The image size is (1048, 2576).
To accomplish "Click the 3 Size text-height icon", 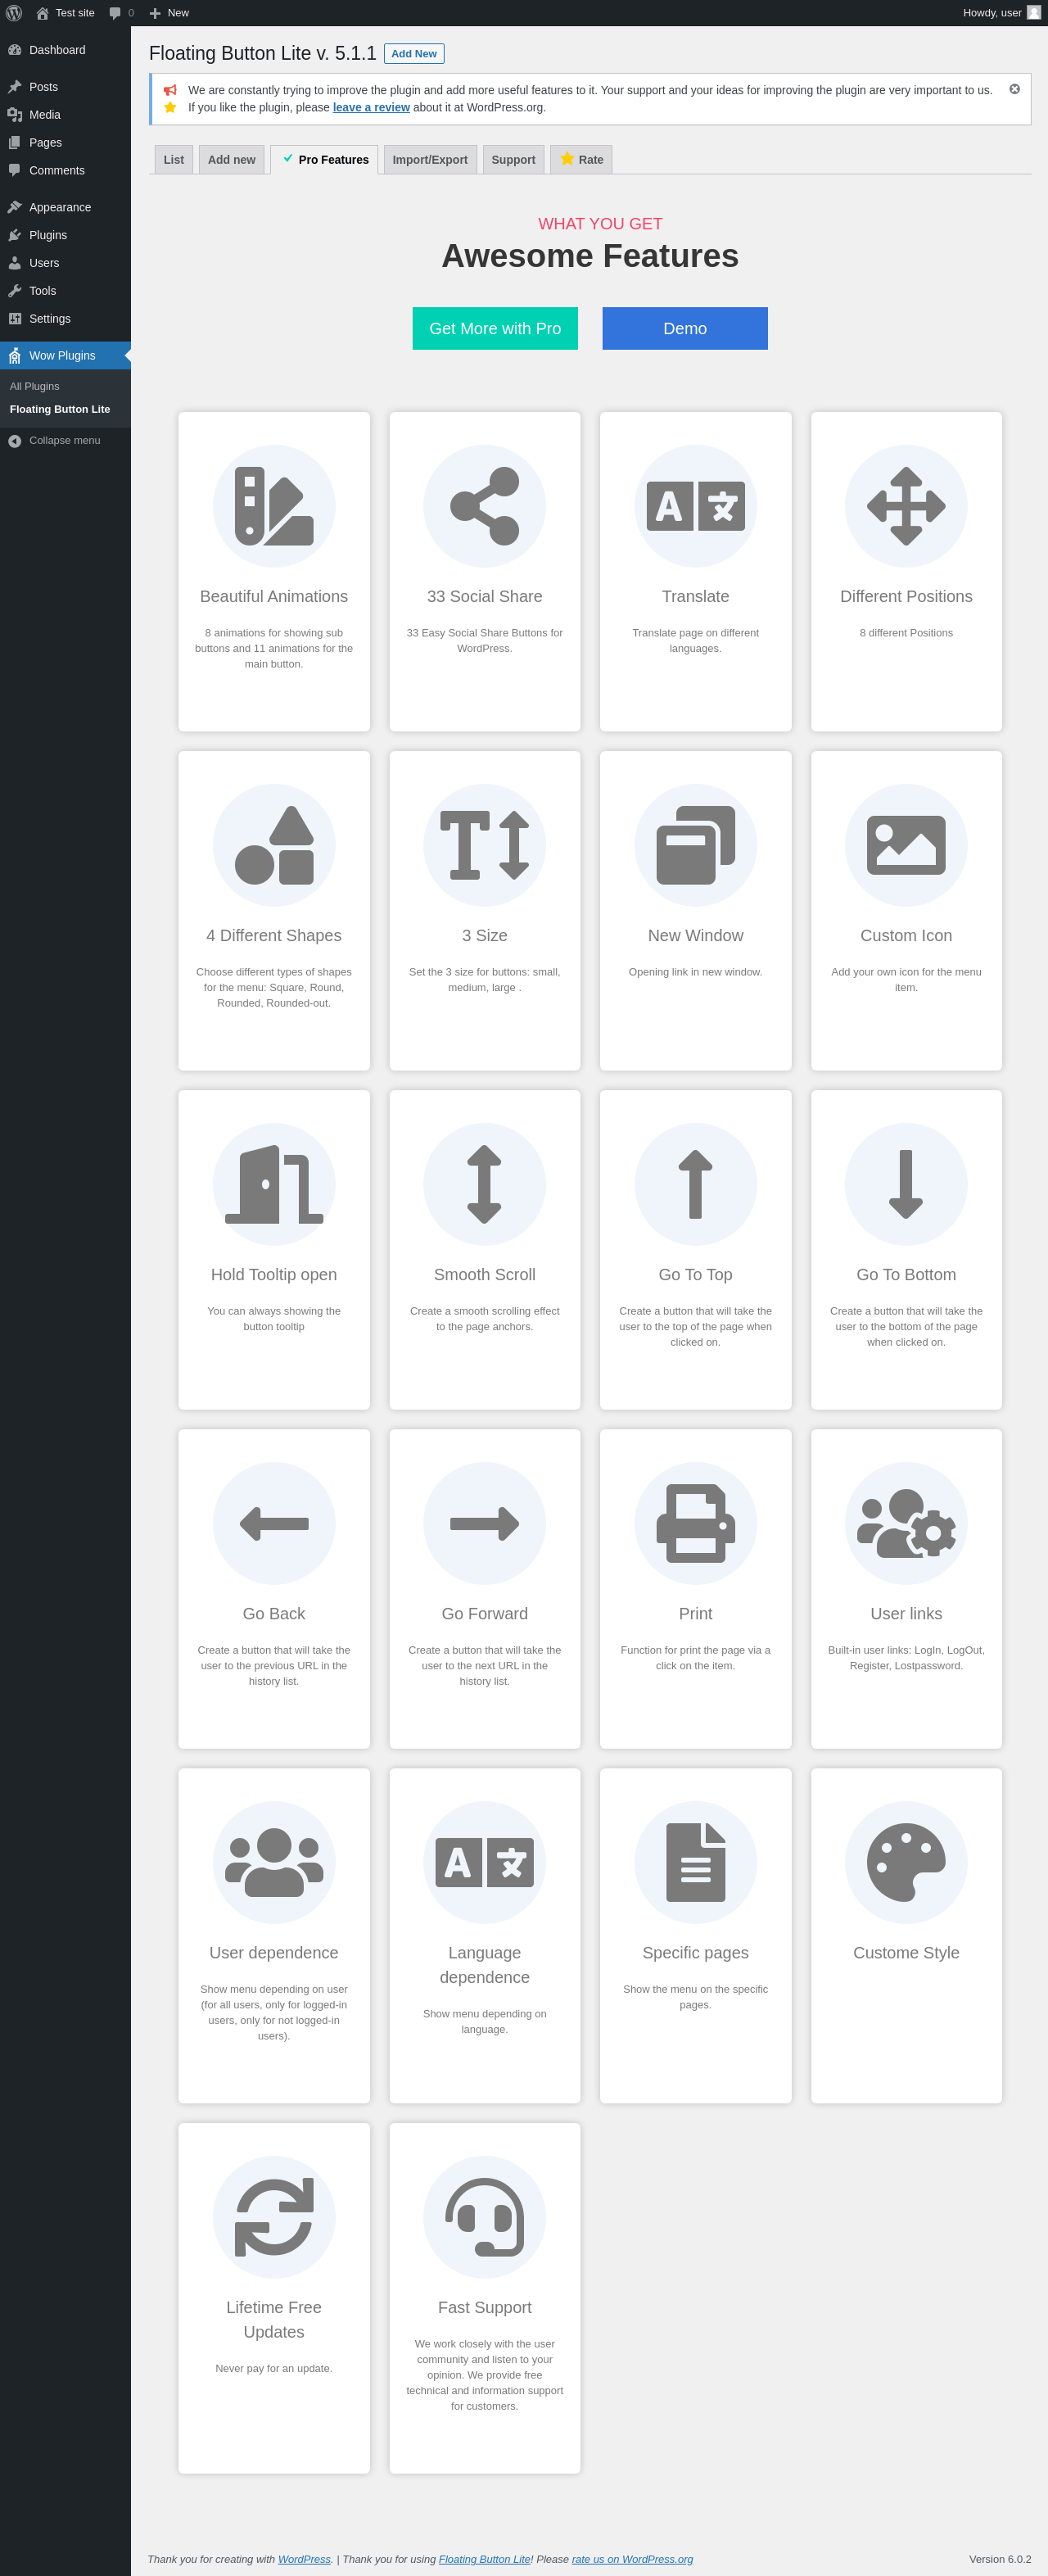I will click(485, 845).
